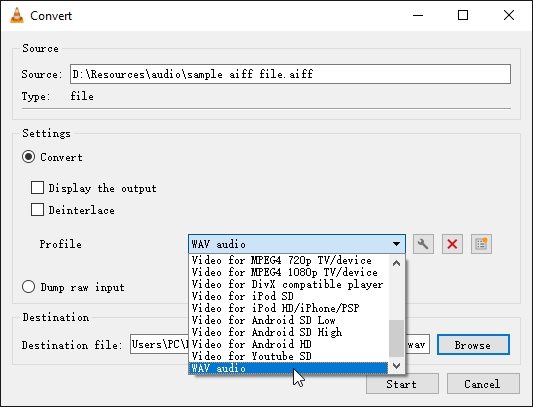Click profile list scroll up arrow
This screenshot has height=407, width=533.
[396, 263]
